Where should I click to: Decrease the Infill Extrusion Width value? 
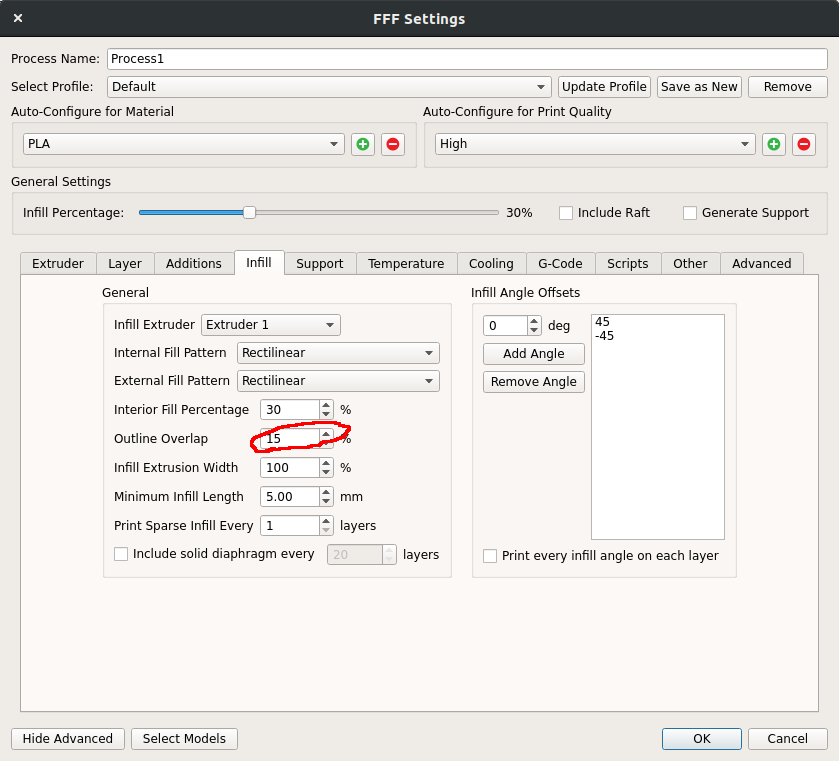[x=326, y=473]
